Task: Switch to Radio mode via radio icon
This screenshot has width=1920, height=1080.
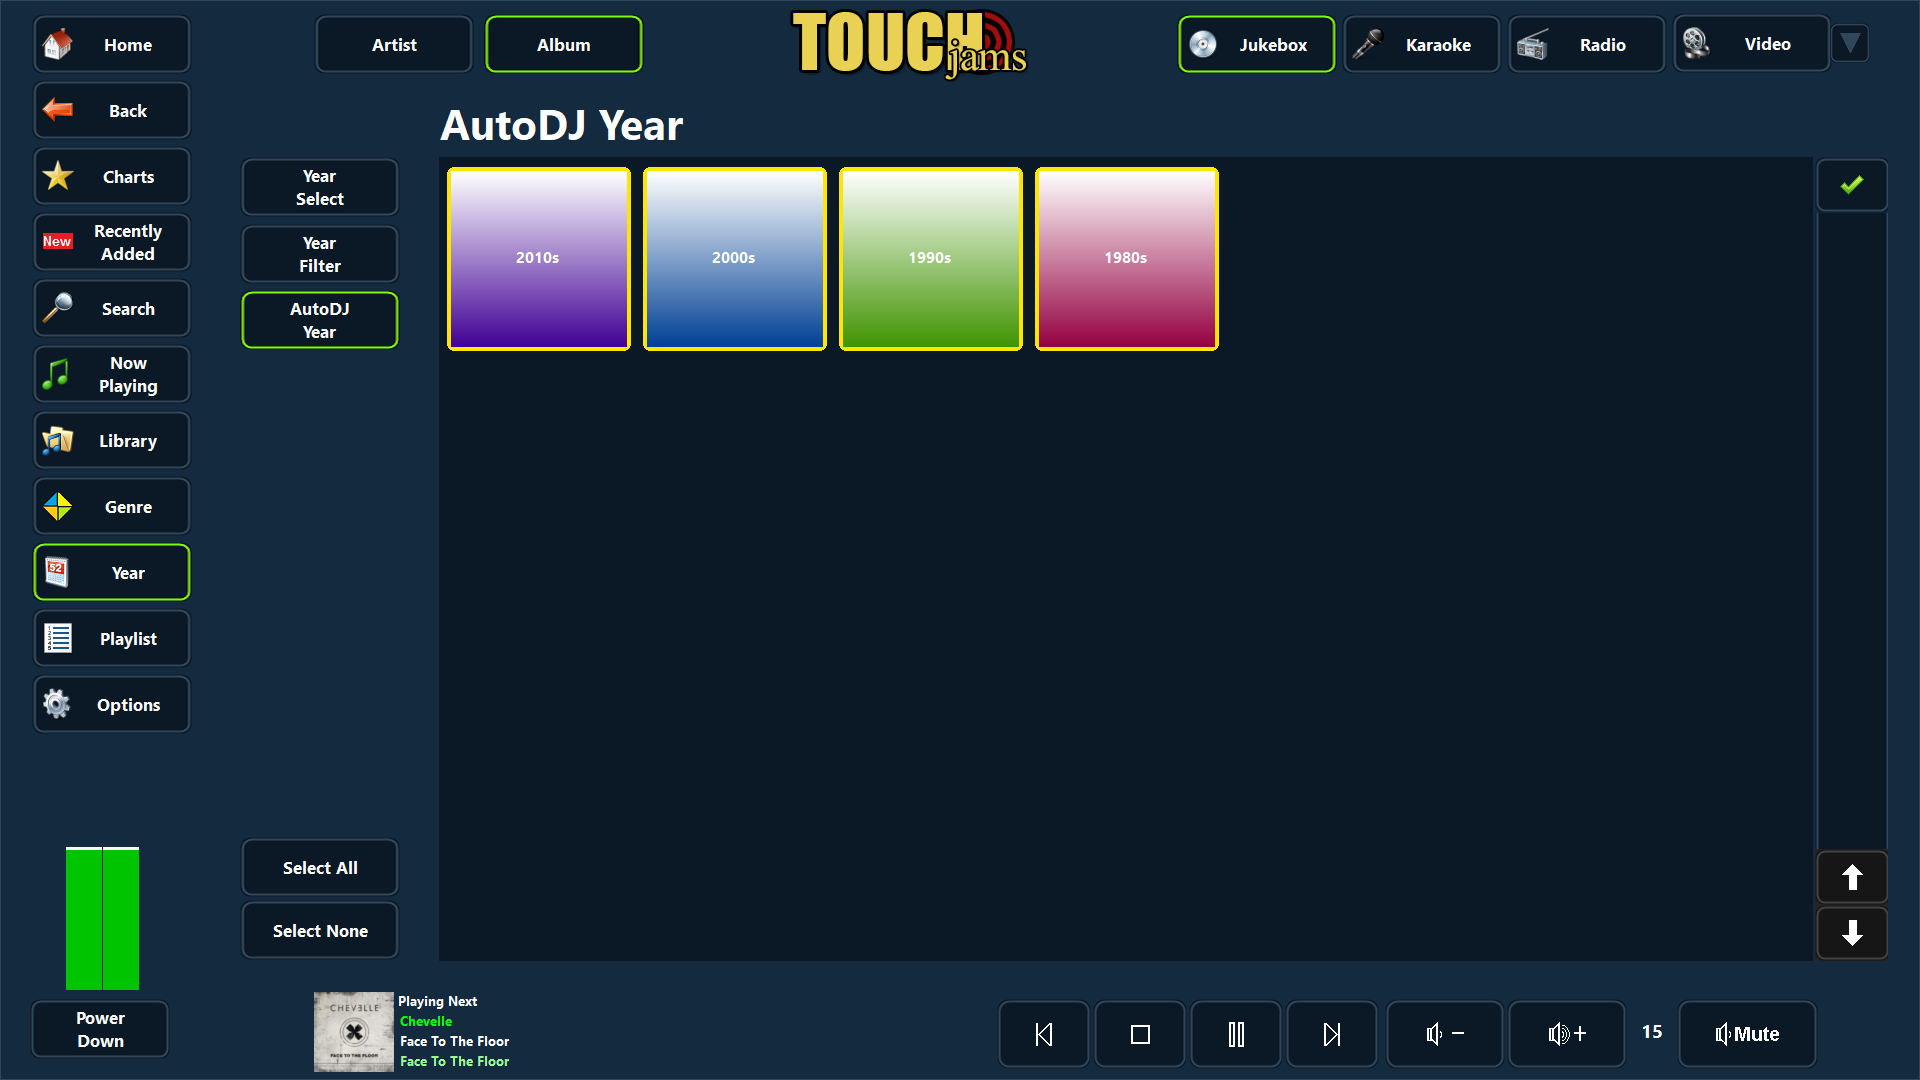Action: coord(1533,44)
